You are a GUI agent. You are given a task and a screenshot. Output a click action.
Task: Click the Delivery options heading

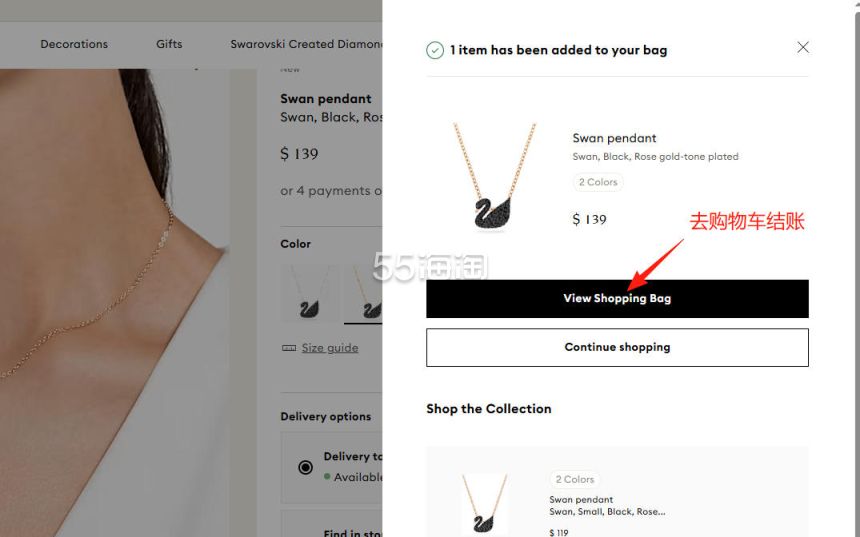click(x=325, y=416)
